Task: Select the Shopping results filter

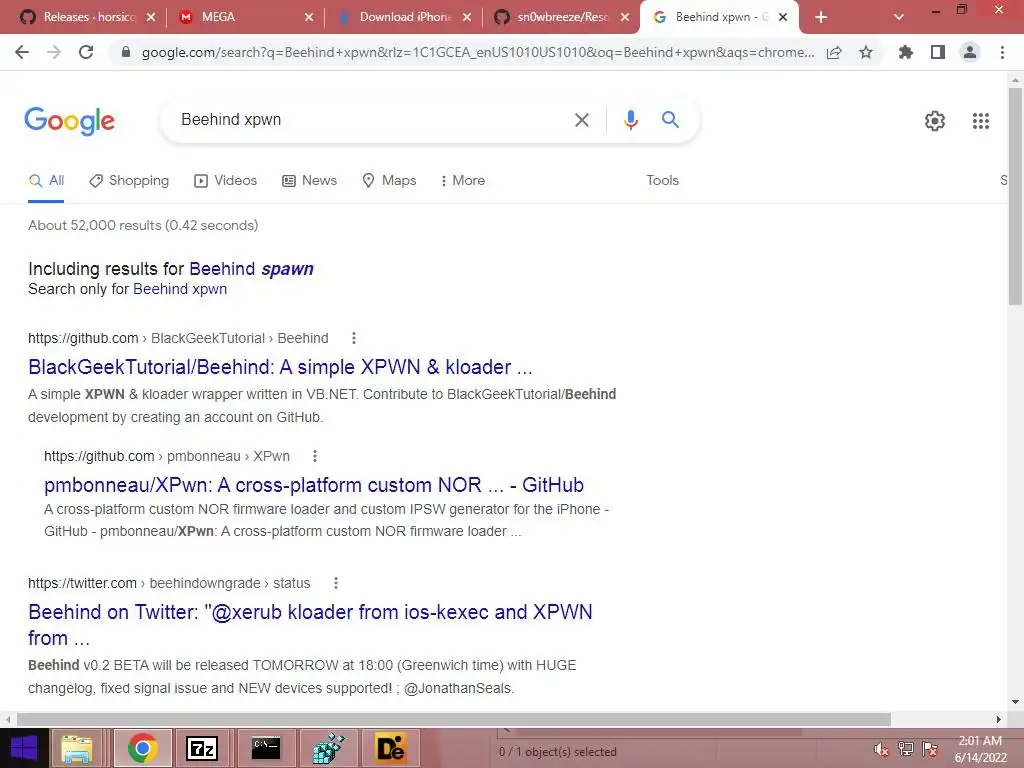Action: click(x=129, y=181)
